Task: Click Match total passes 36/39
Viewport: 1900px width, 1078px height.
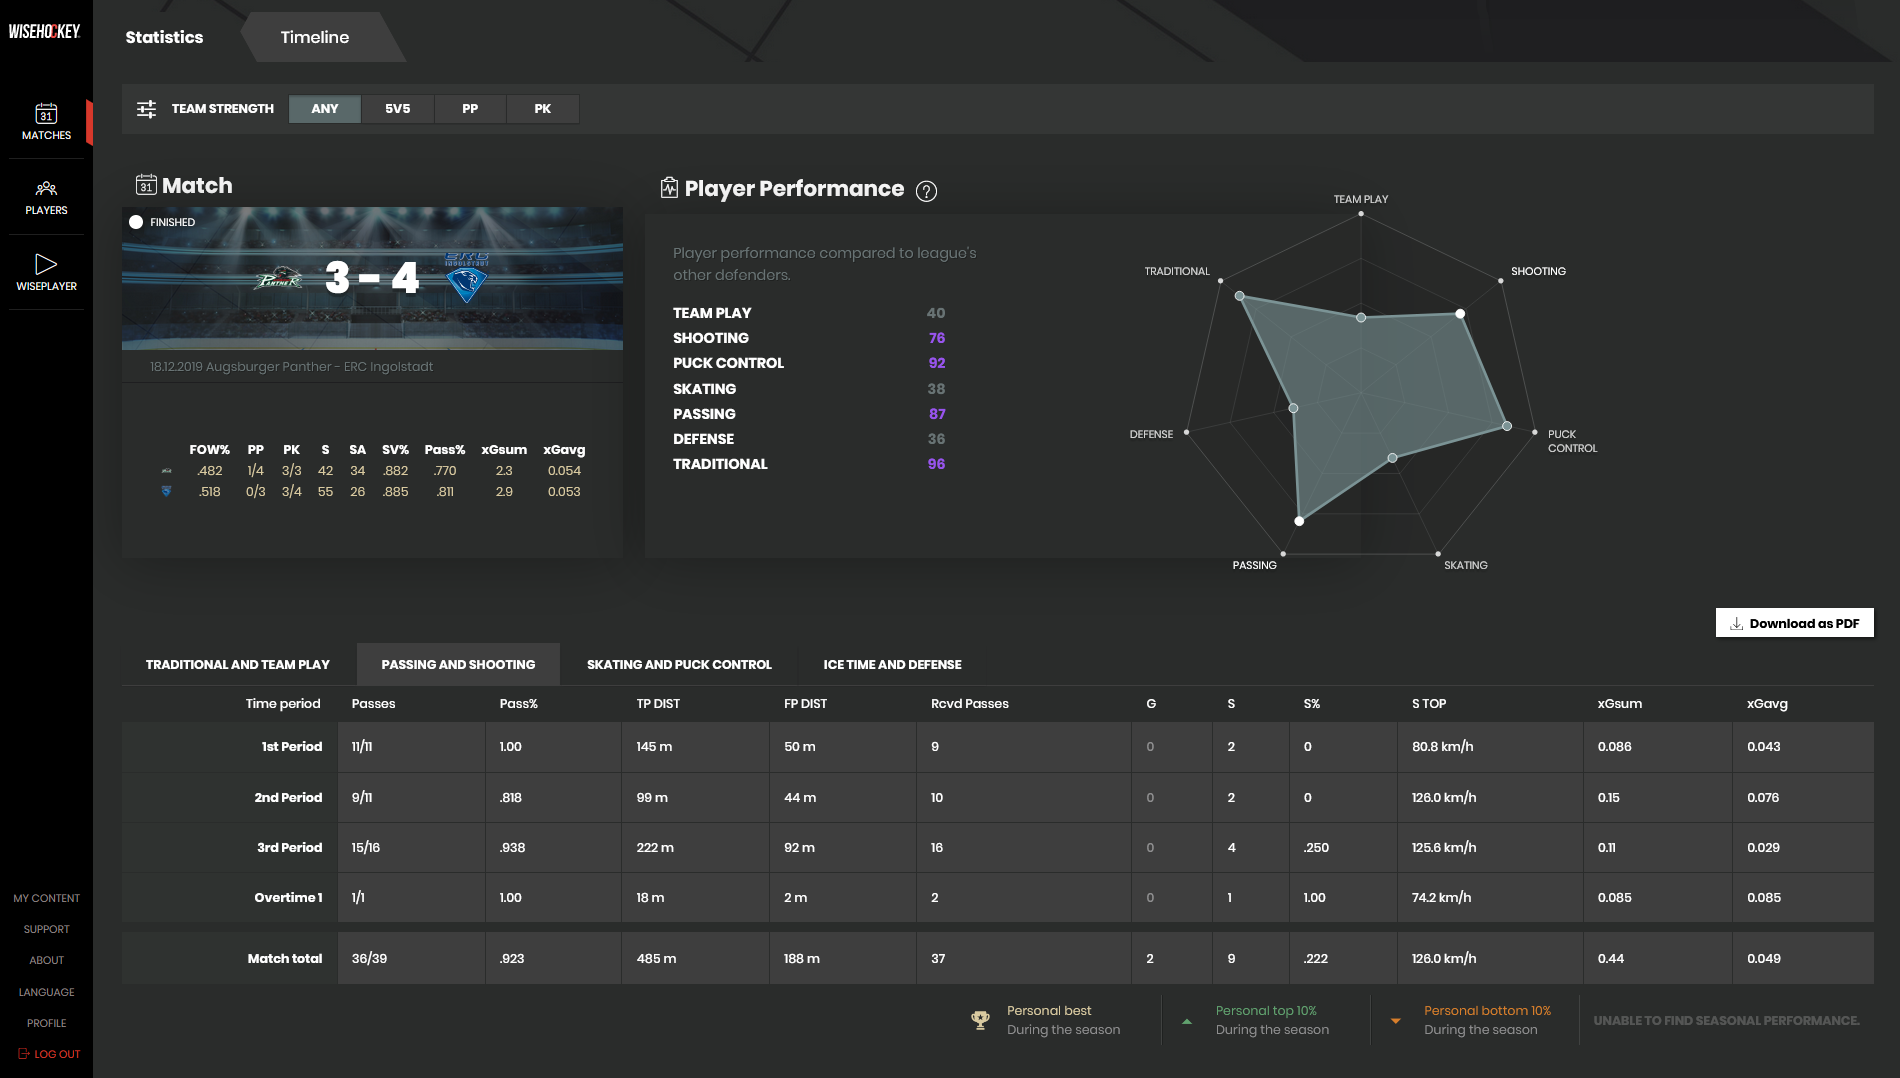Action: tap(369, 958)
